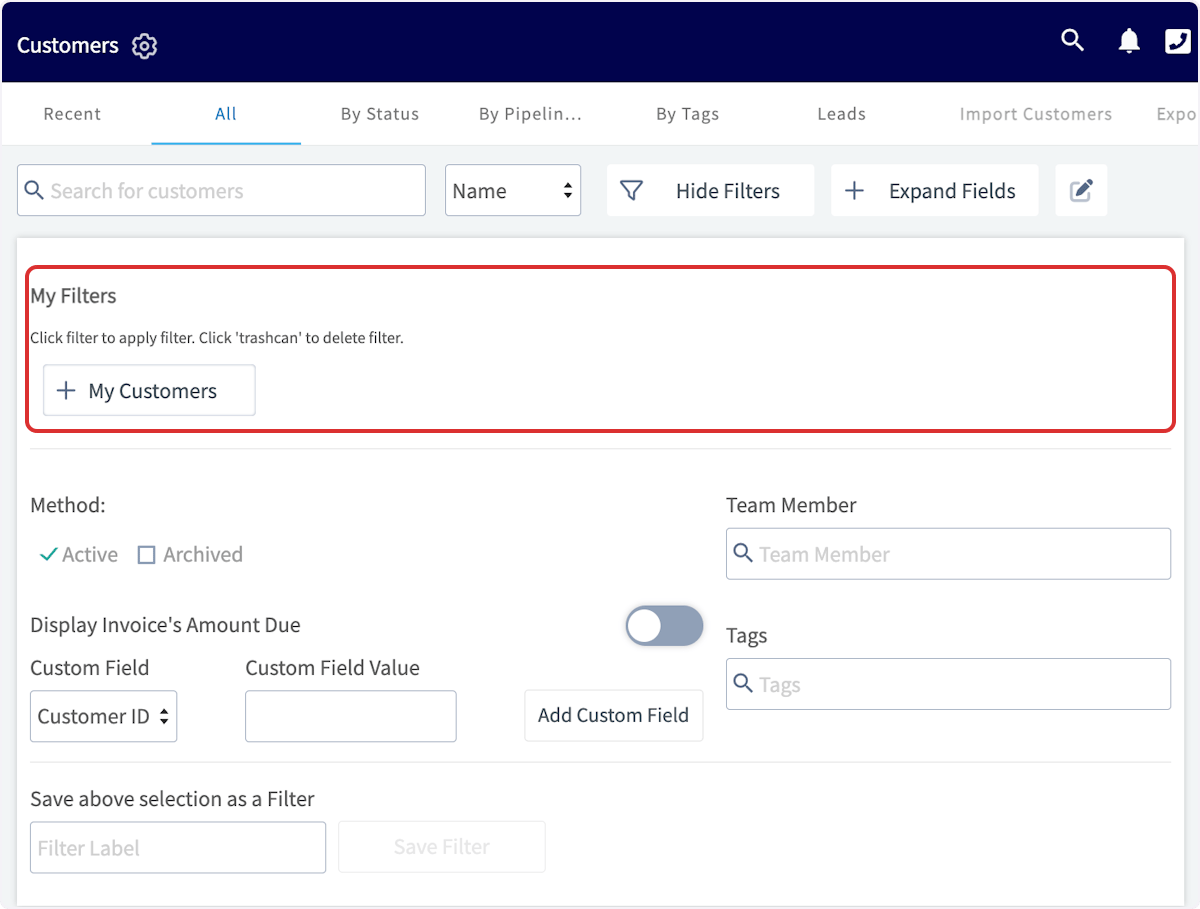Click the Save Filter button
This screenshot has height=909, width=1200.
(x=442, y=847)
